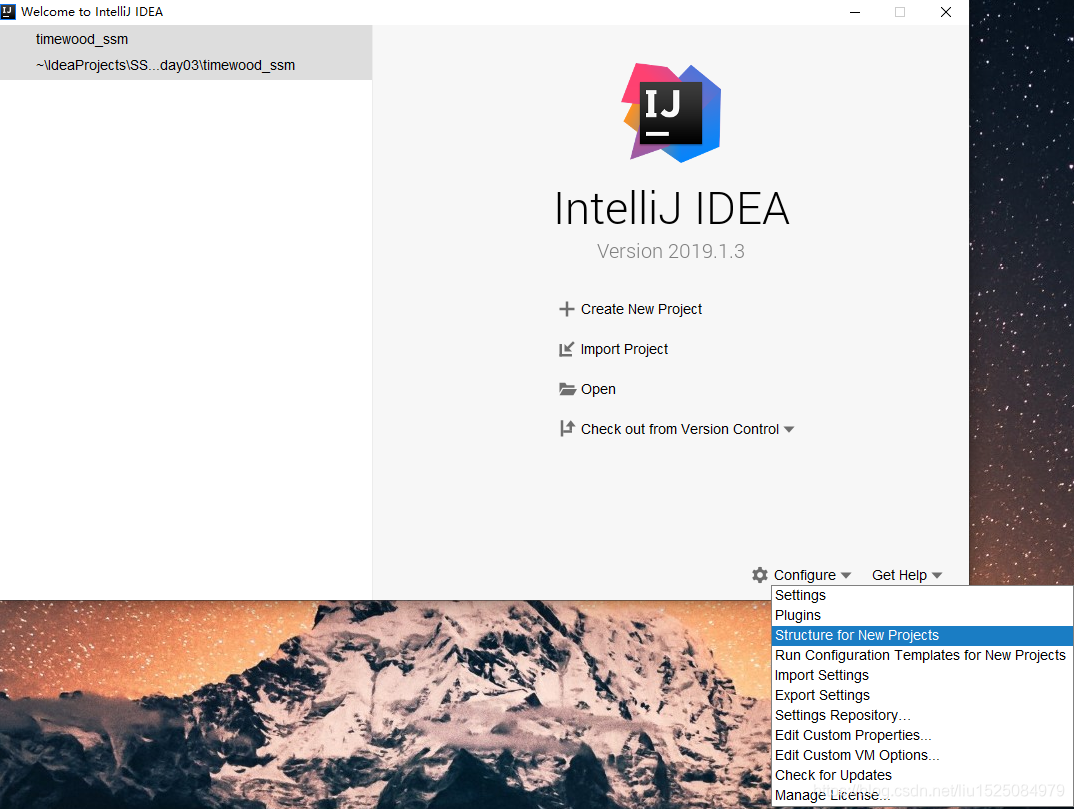Image resolution: width=1074 pixels, height=809 pixels.
Task: Click the Version 2019.1.3 text
Action: (671, 251)
